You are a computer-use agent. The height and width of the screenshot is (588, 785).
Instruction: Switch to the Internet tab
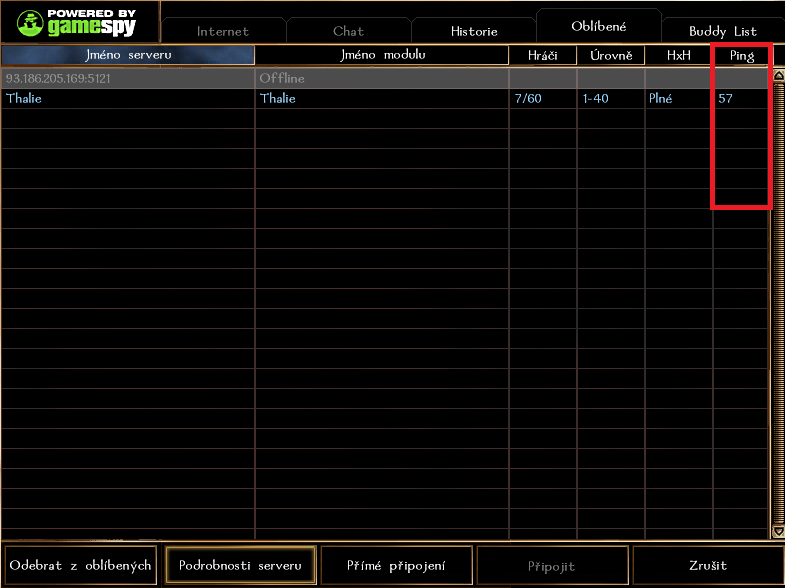[x=222, y=31]
